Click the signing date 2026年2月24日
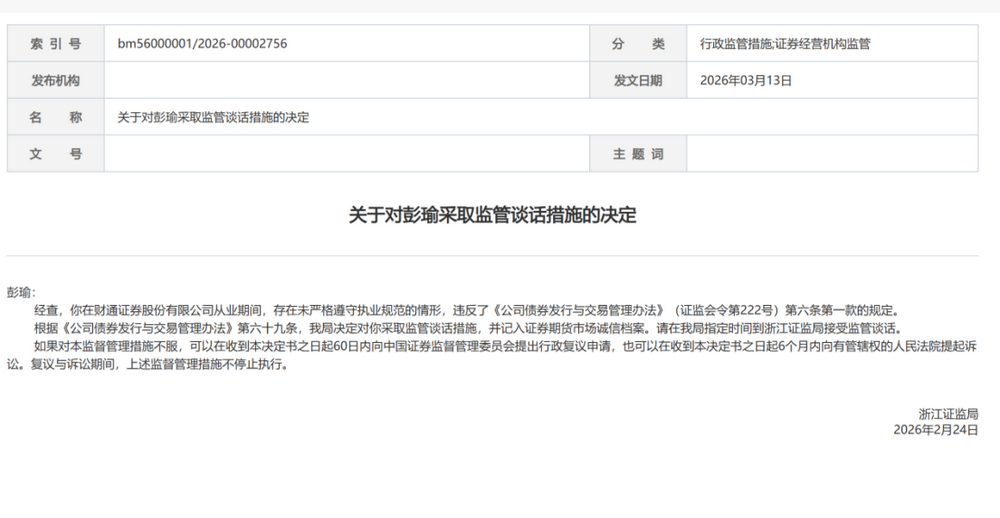This screenshot has height=518, width=1000. [x=936, y=429]
